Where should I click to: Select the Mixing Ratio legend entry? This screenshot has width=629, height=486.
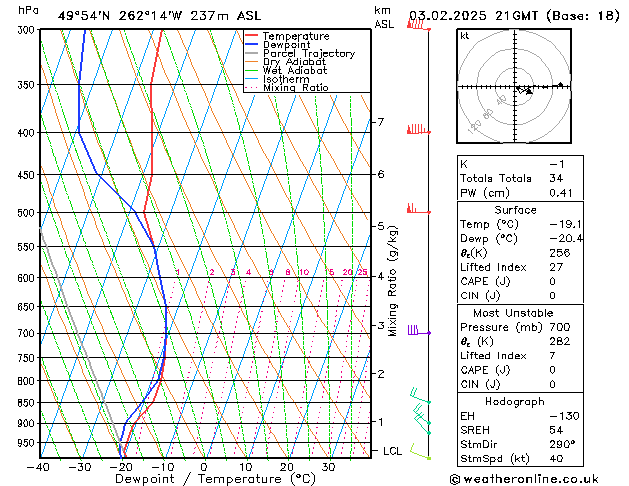tap(295, 88)
